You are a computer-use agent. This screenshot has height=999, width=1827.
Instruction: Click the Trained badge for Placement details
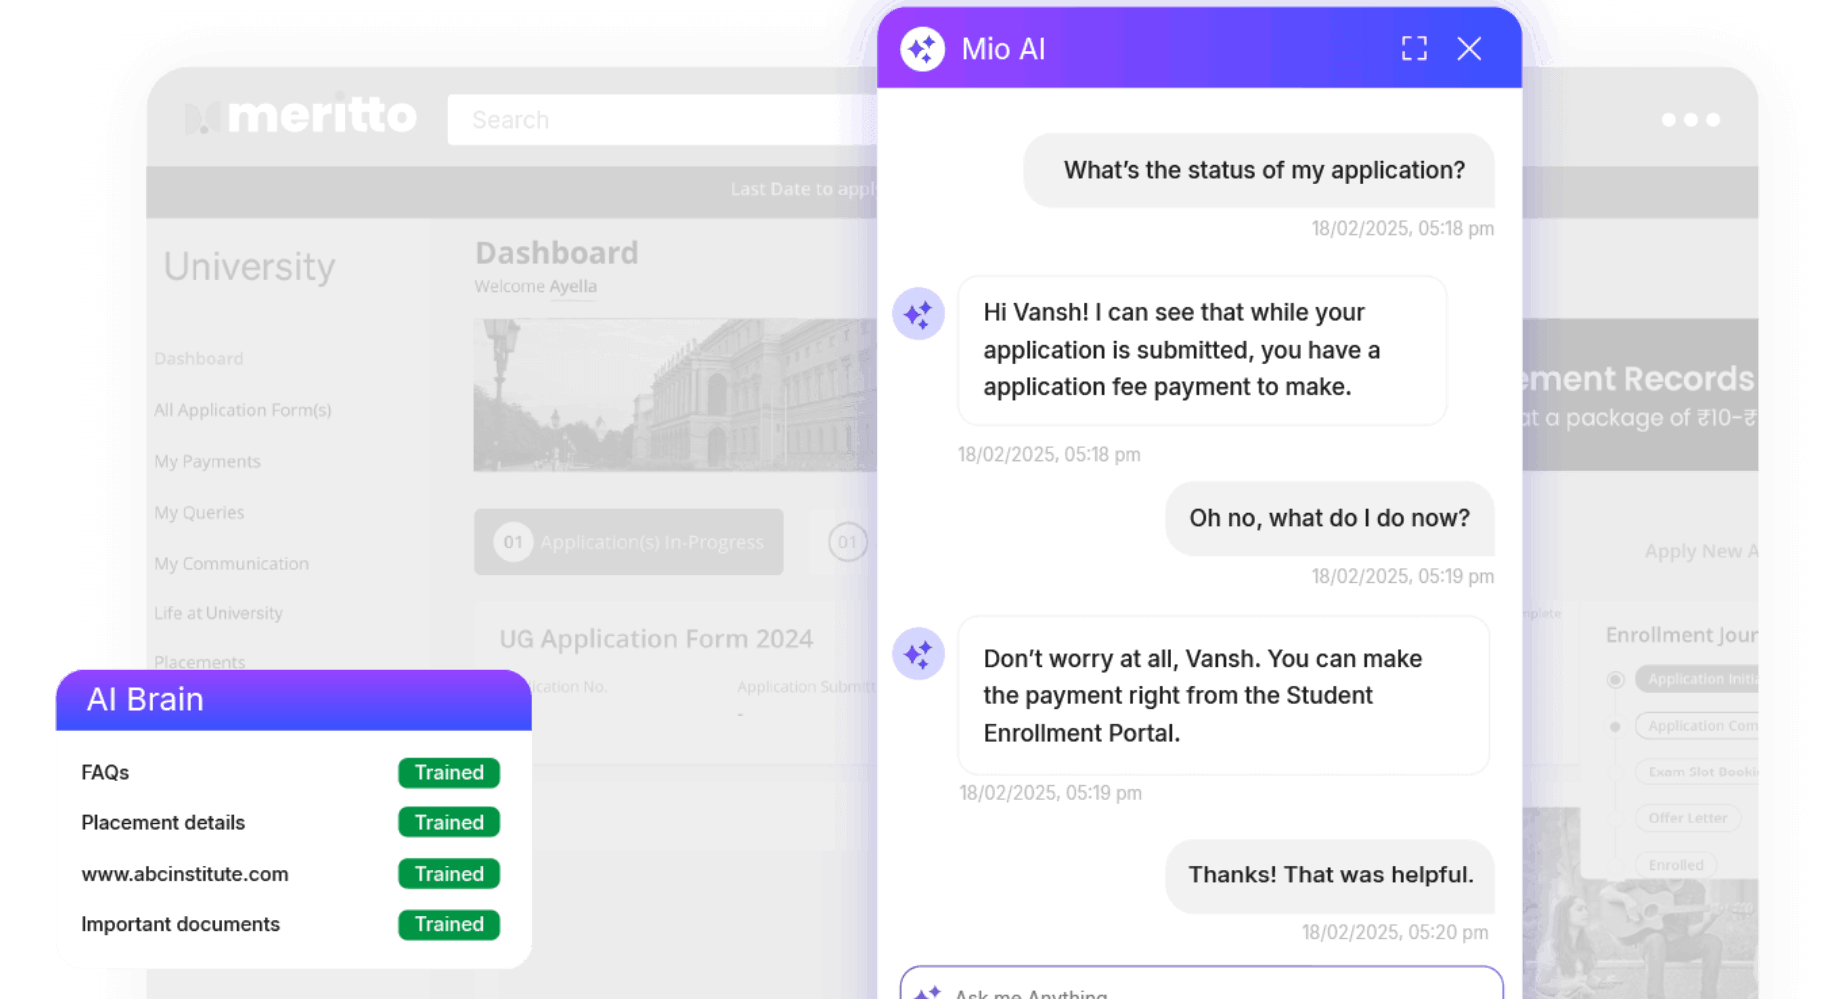tap(449, 822)
